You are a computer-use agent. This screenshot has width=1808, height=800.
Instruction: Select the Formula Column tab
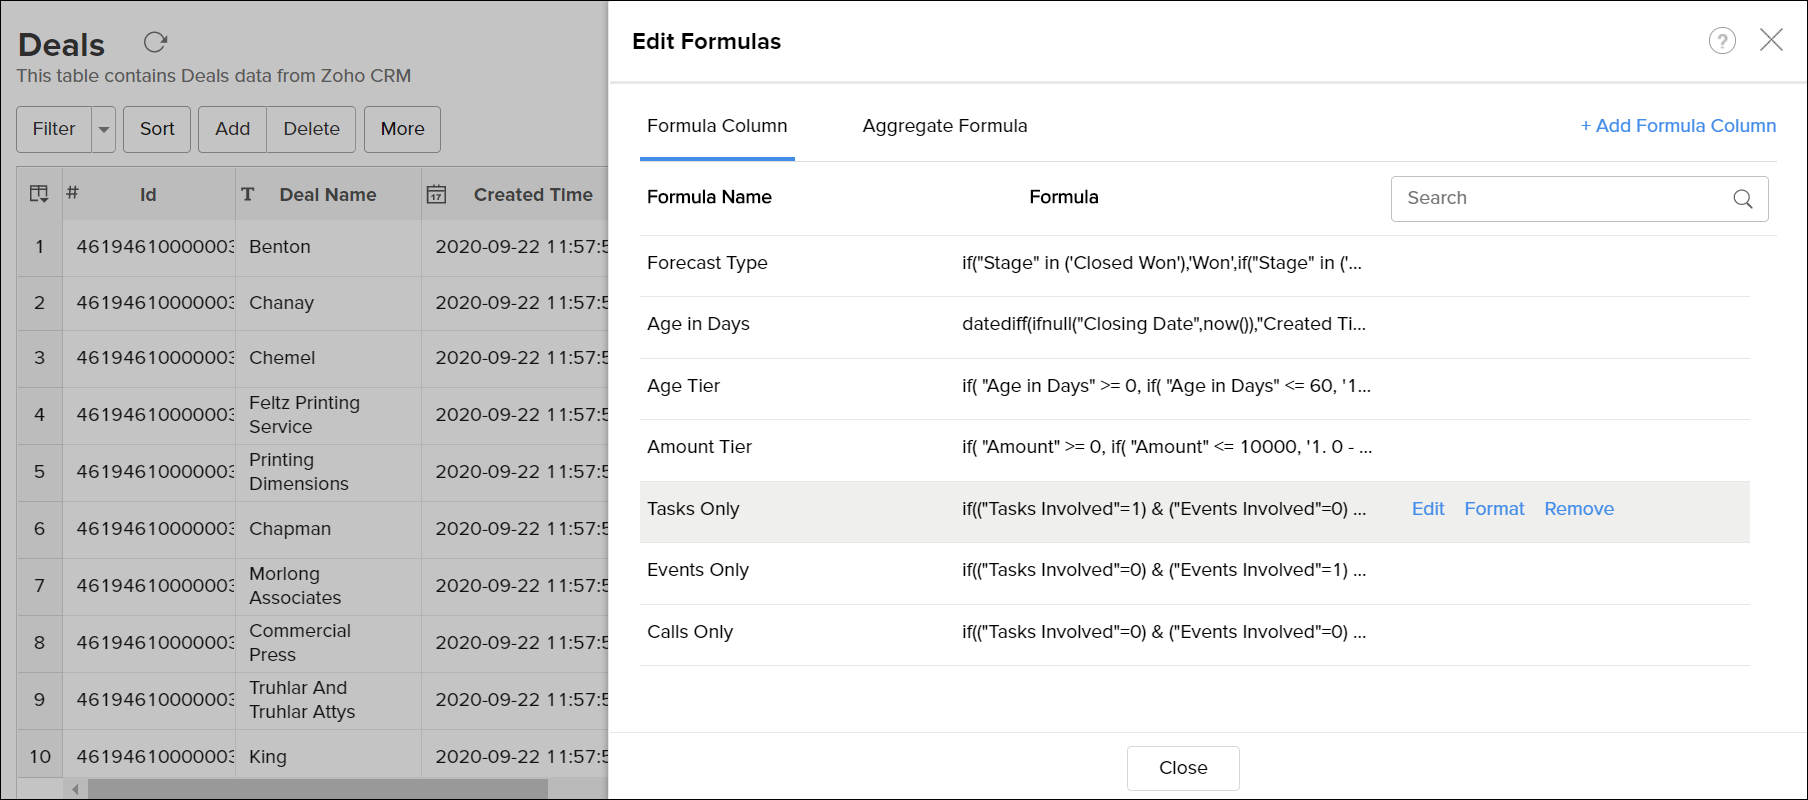[x=717, y=126]
